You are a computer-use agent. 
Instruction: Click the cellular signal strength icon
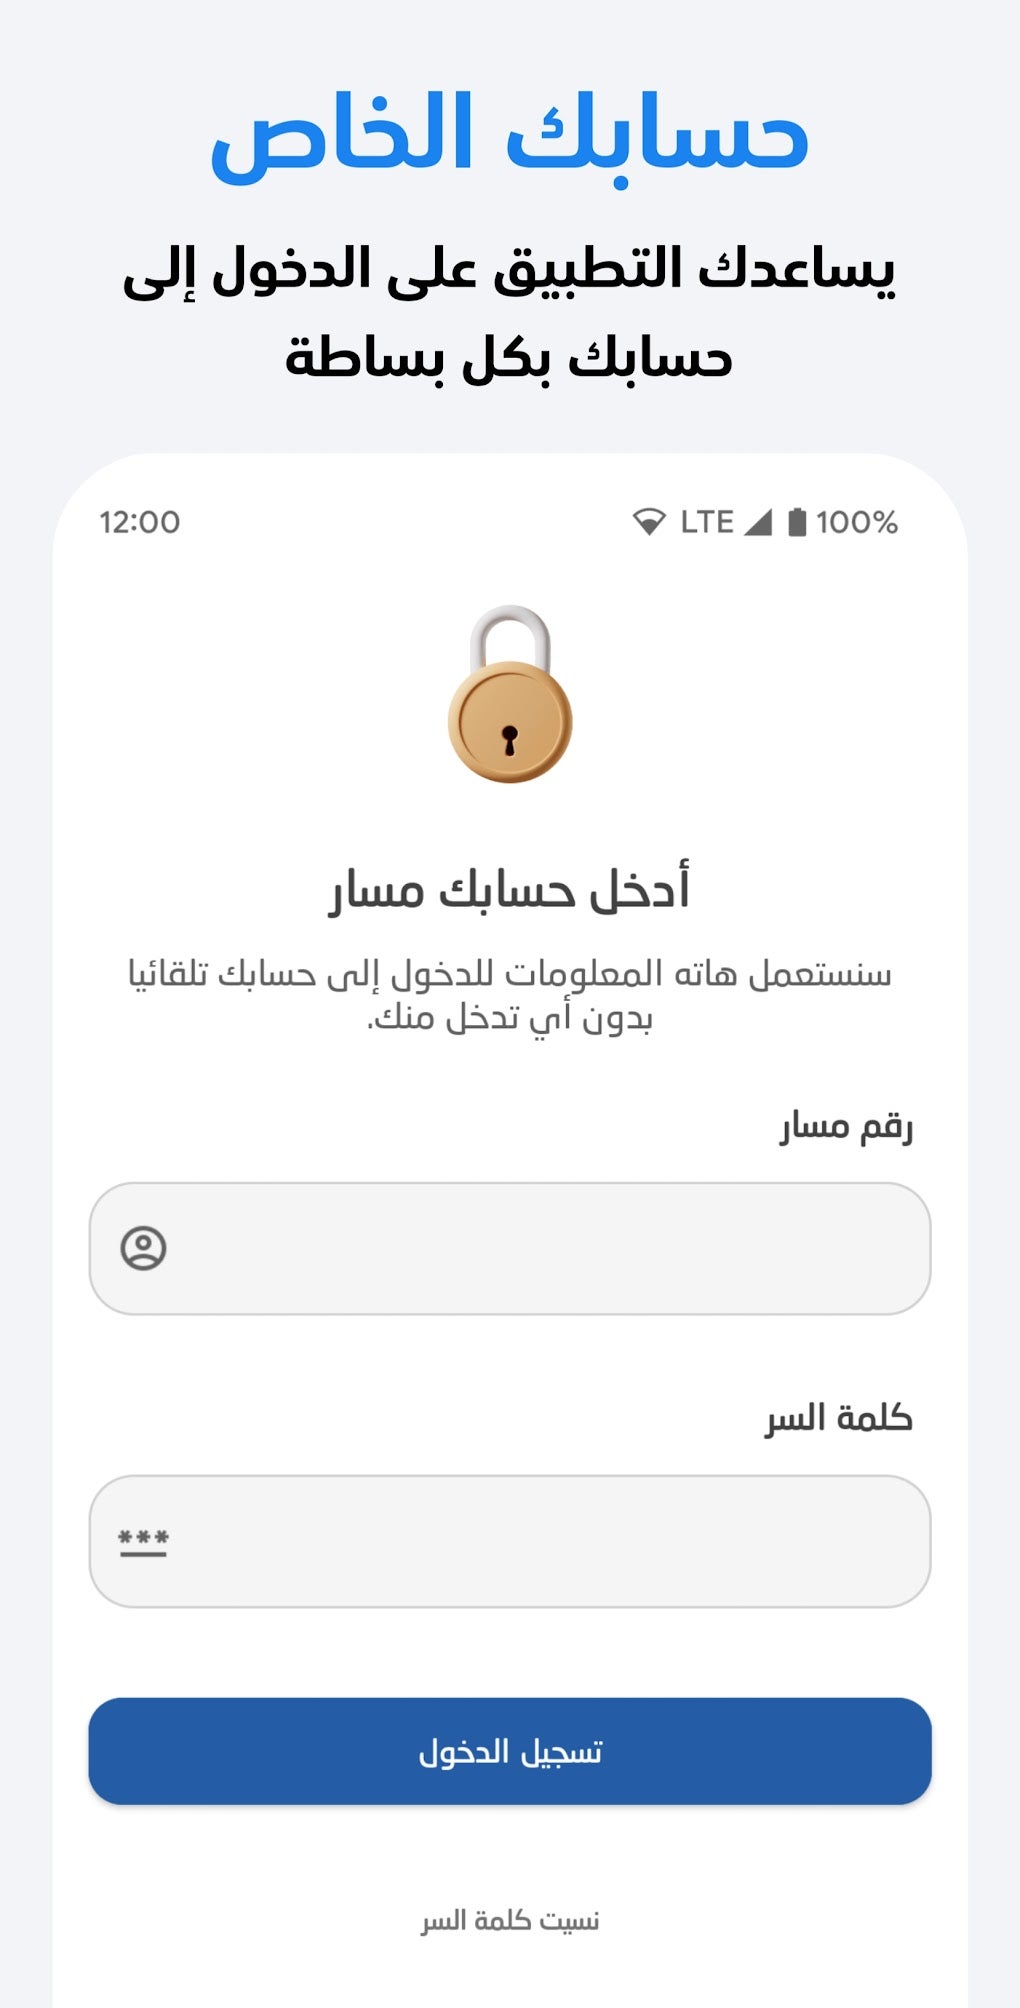click(x=758, y=522)
